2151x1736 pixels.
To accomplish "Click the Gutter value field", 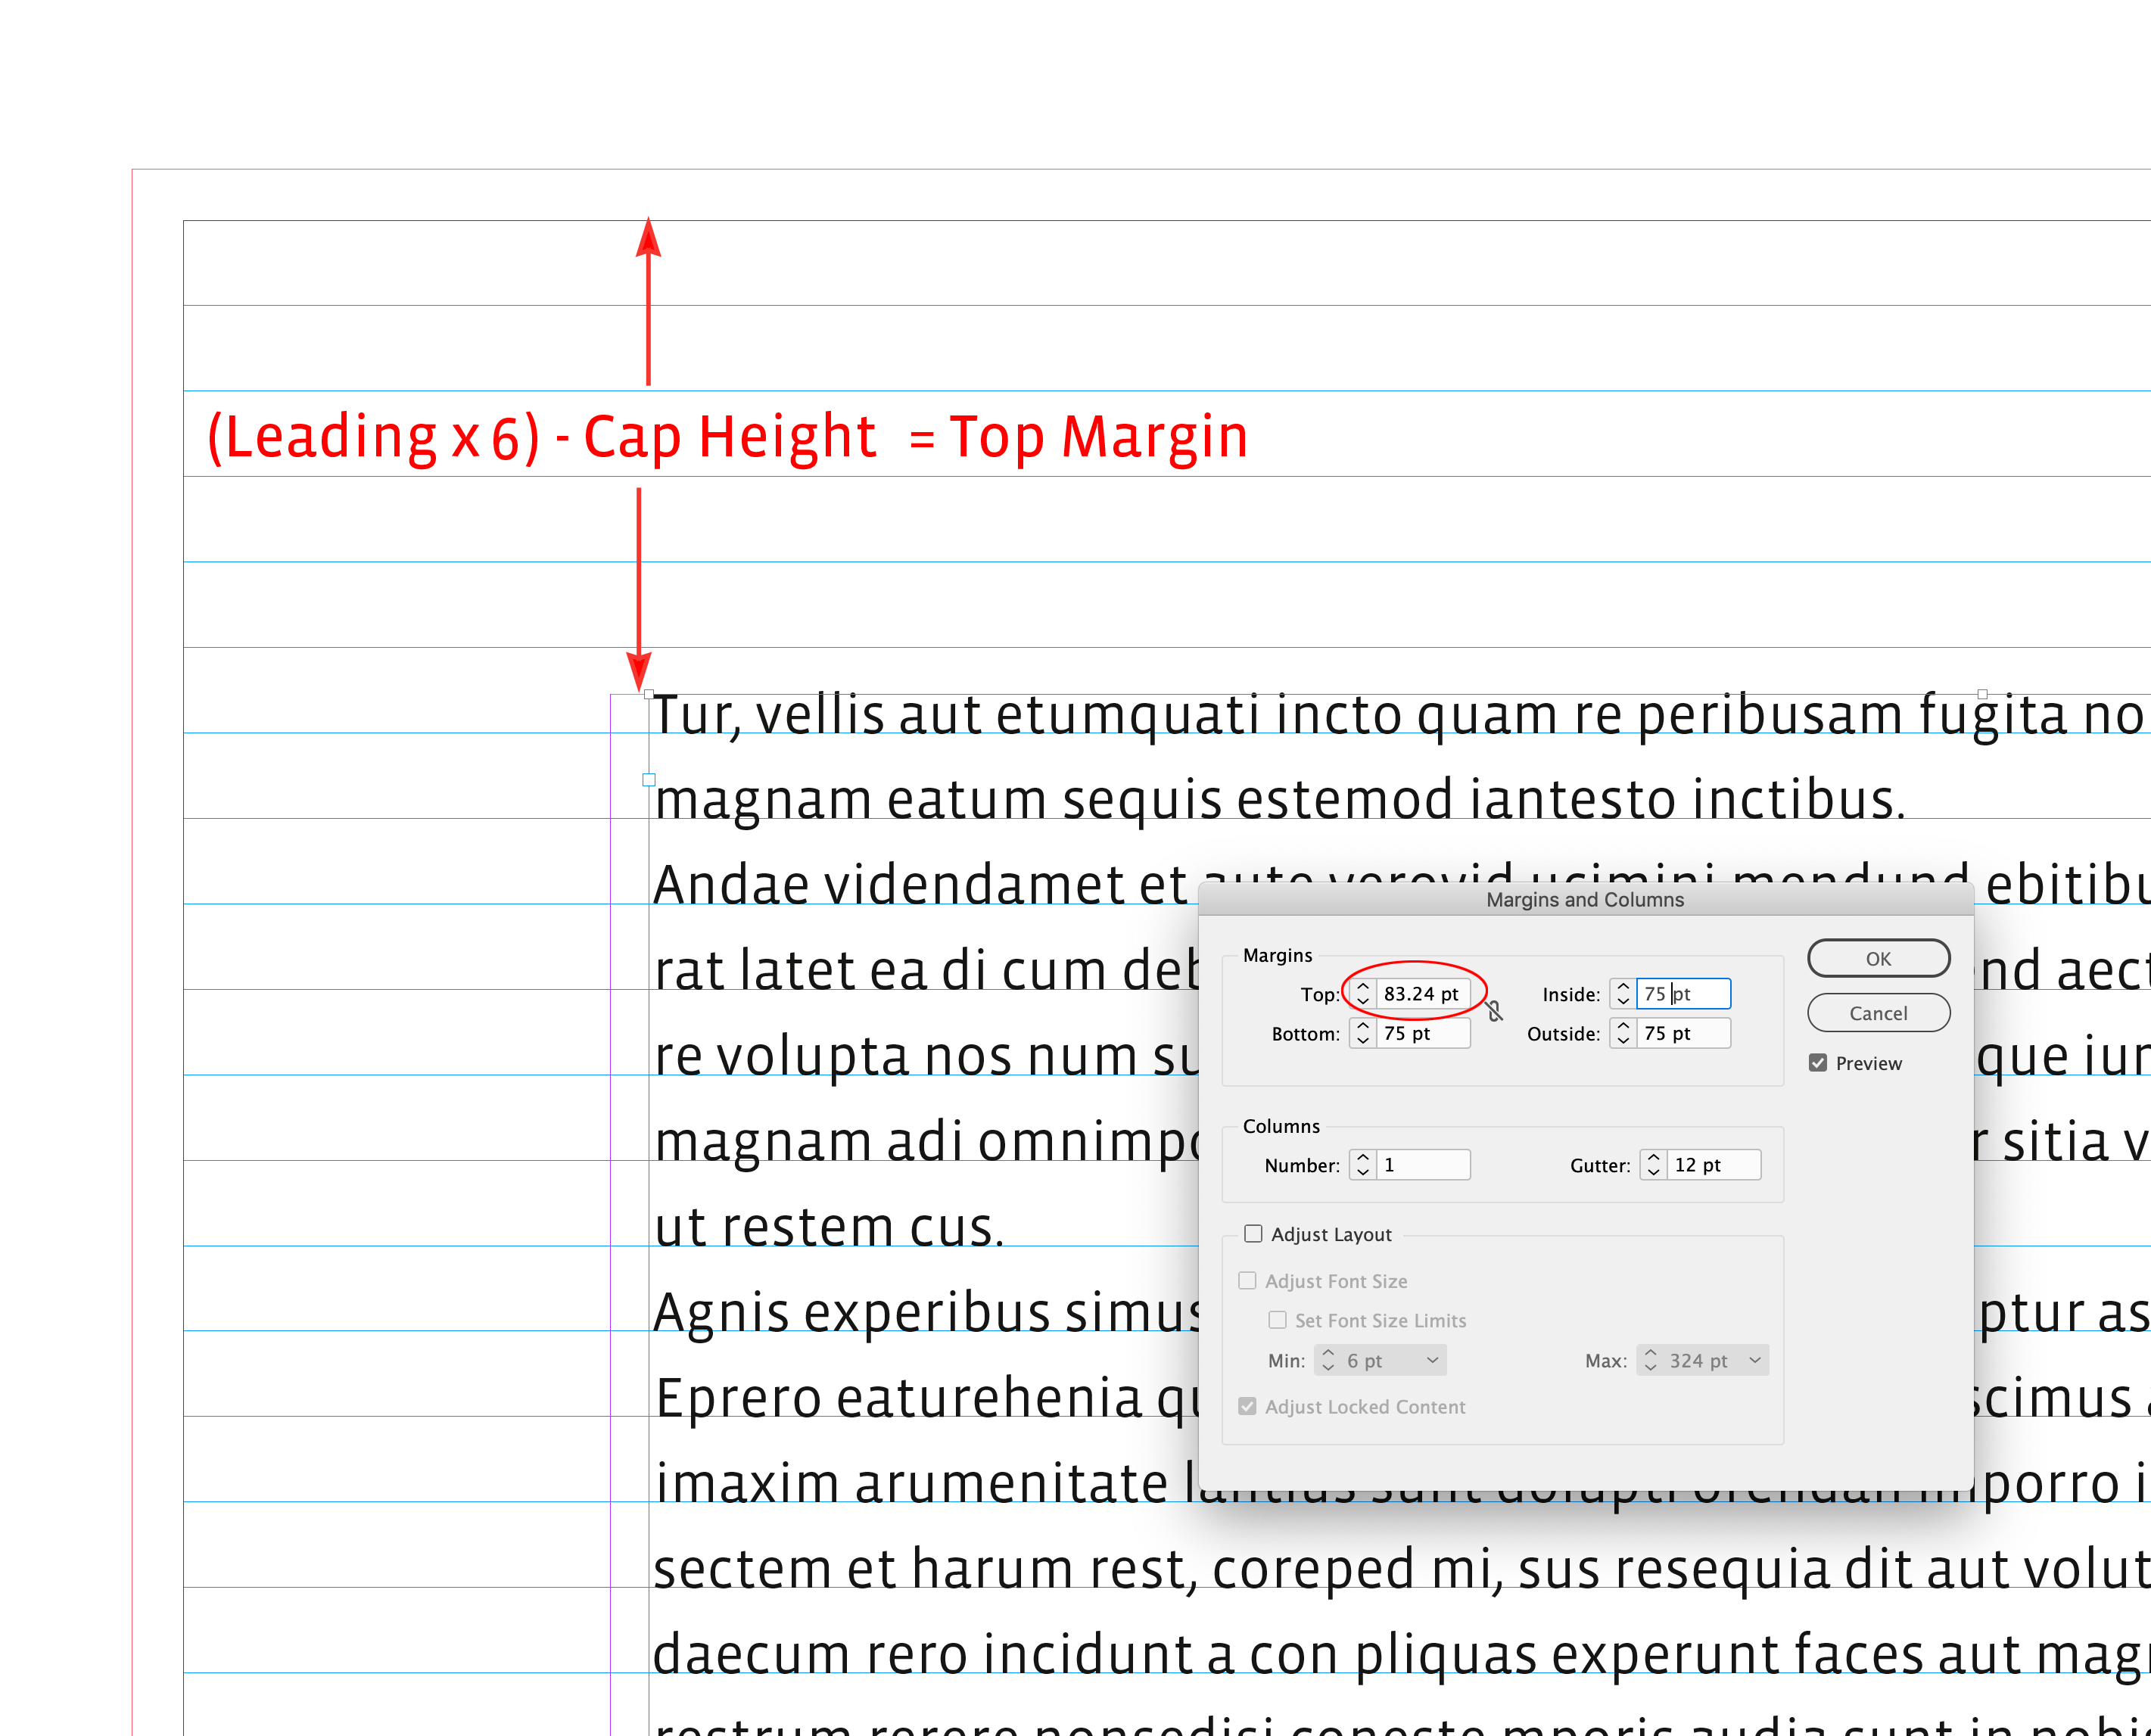I will (1714, 1165).
